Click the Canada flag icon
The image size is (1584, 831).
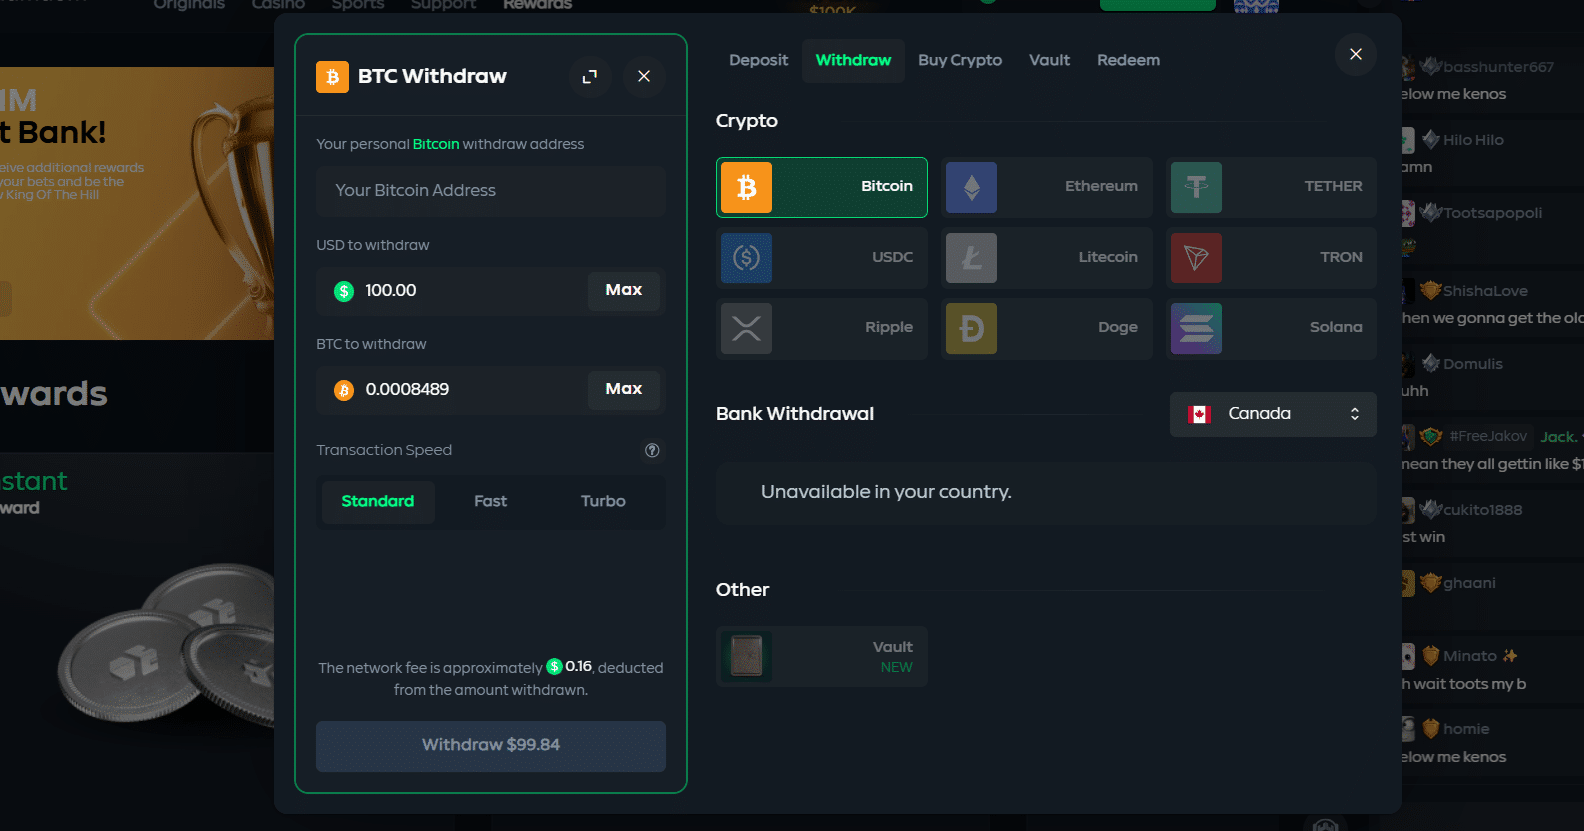click(x=1199, y=414)
